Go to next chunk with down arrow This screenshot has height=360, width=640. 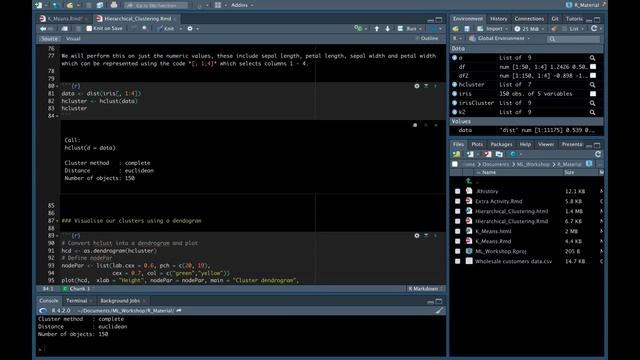387,29
